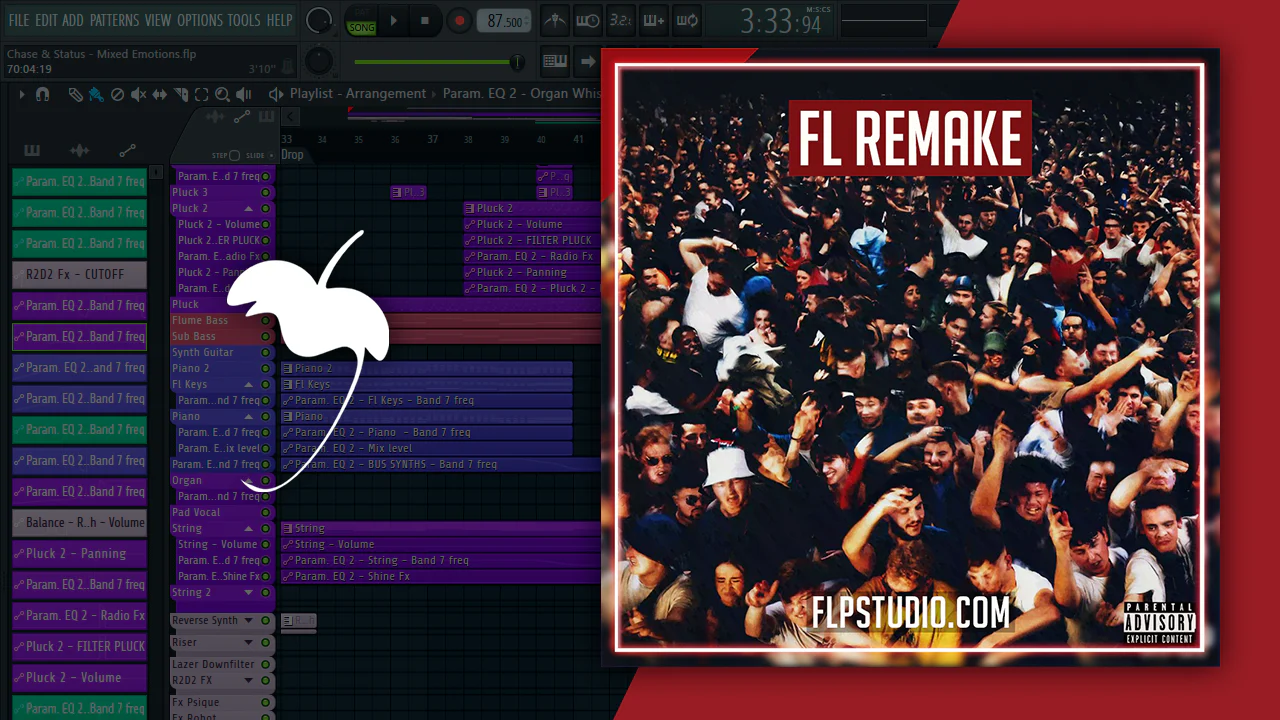This screenshot has width=1280, height=720.
Task: Click the automation icon above track headers
Action: point(241,117)
